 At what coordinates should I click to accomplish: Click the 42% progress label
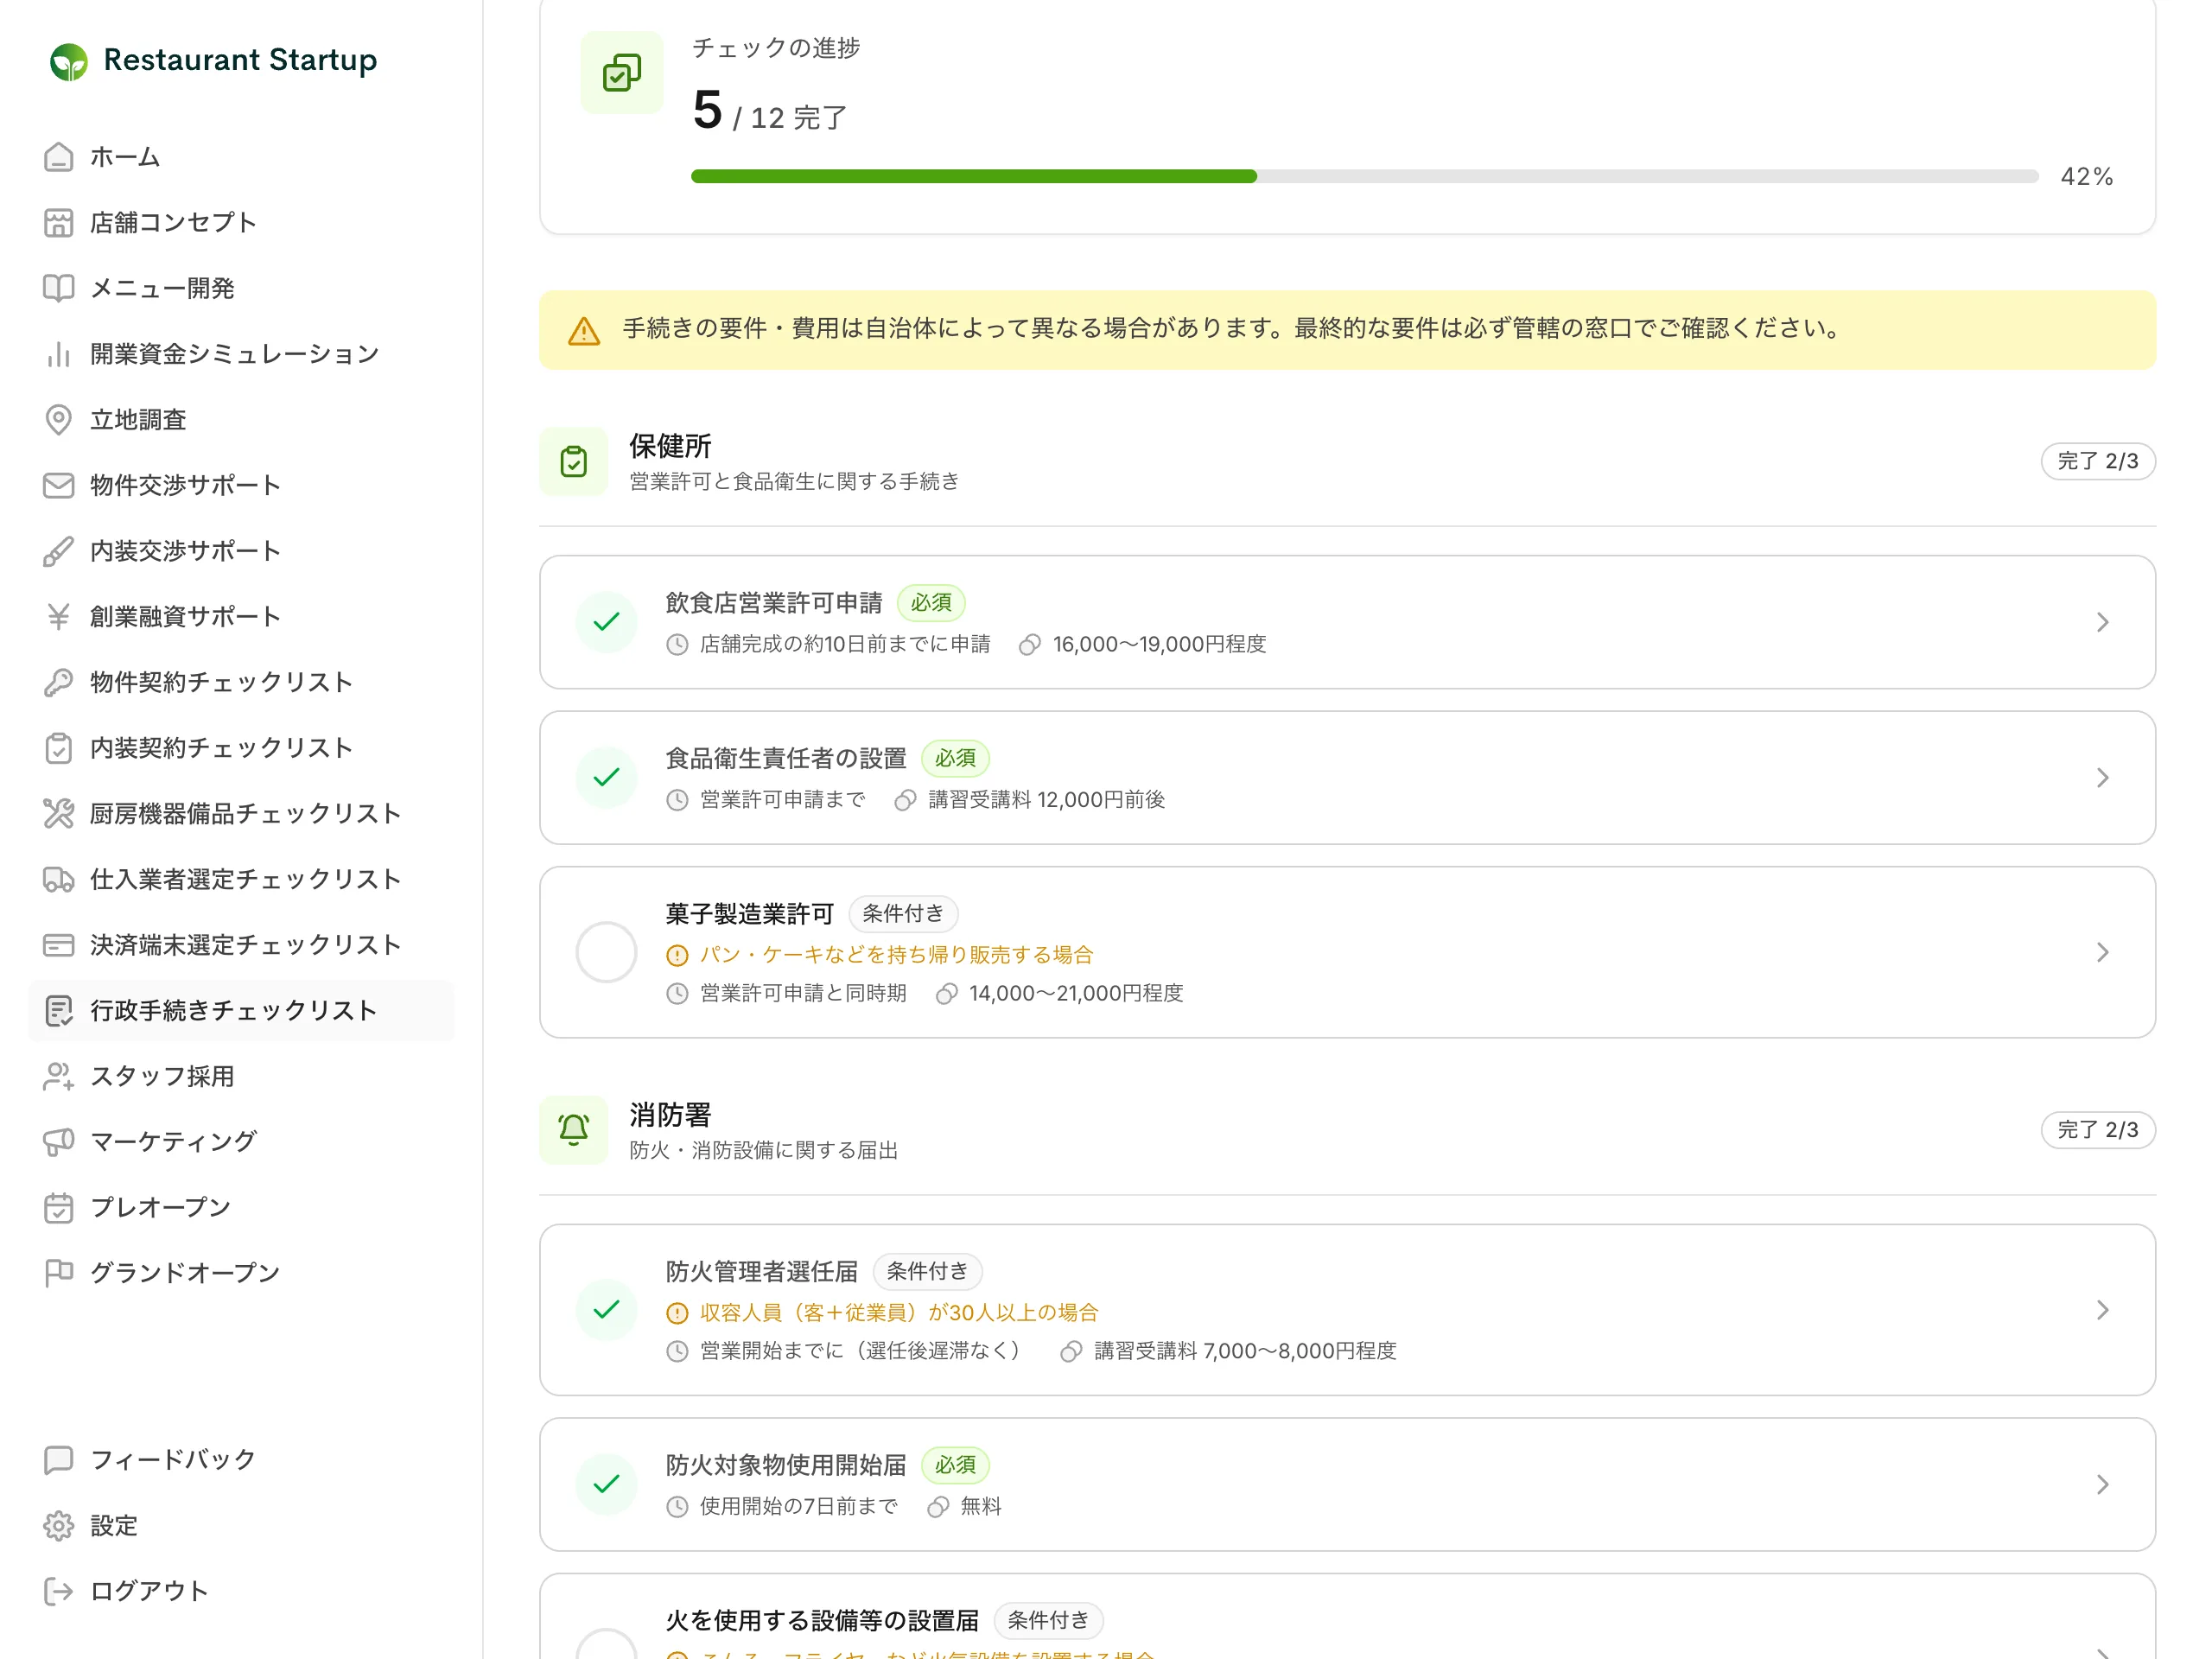point(2087,177)
